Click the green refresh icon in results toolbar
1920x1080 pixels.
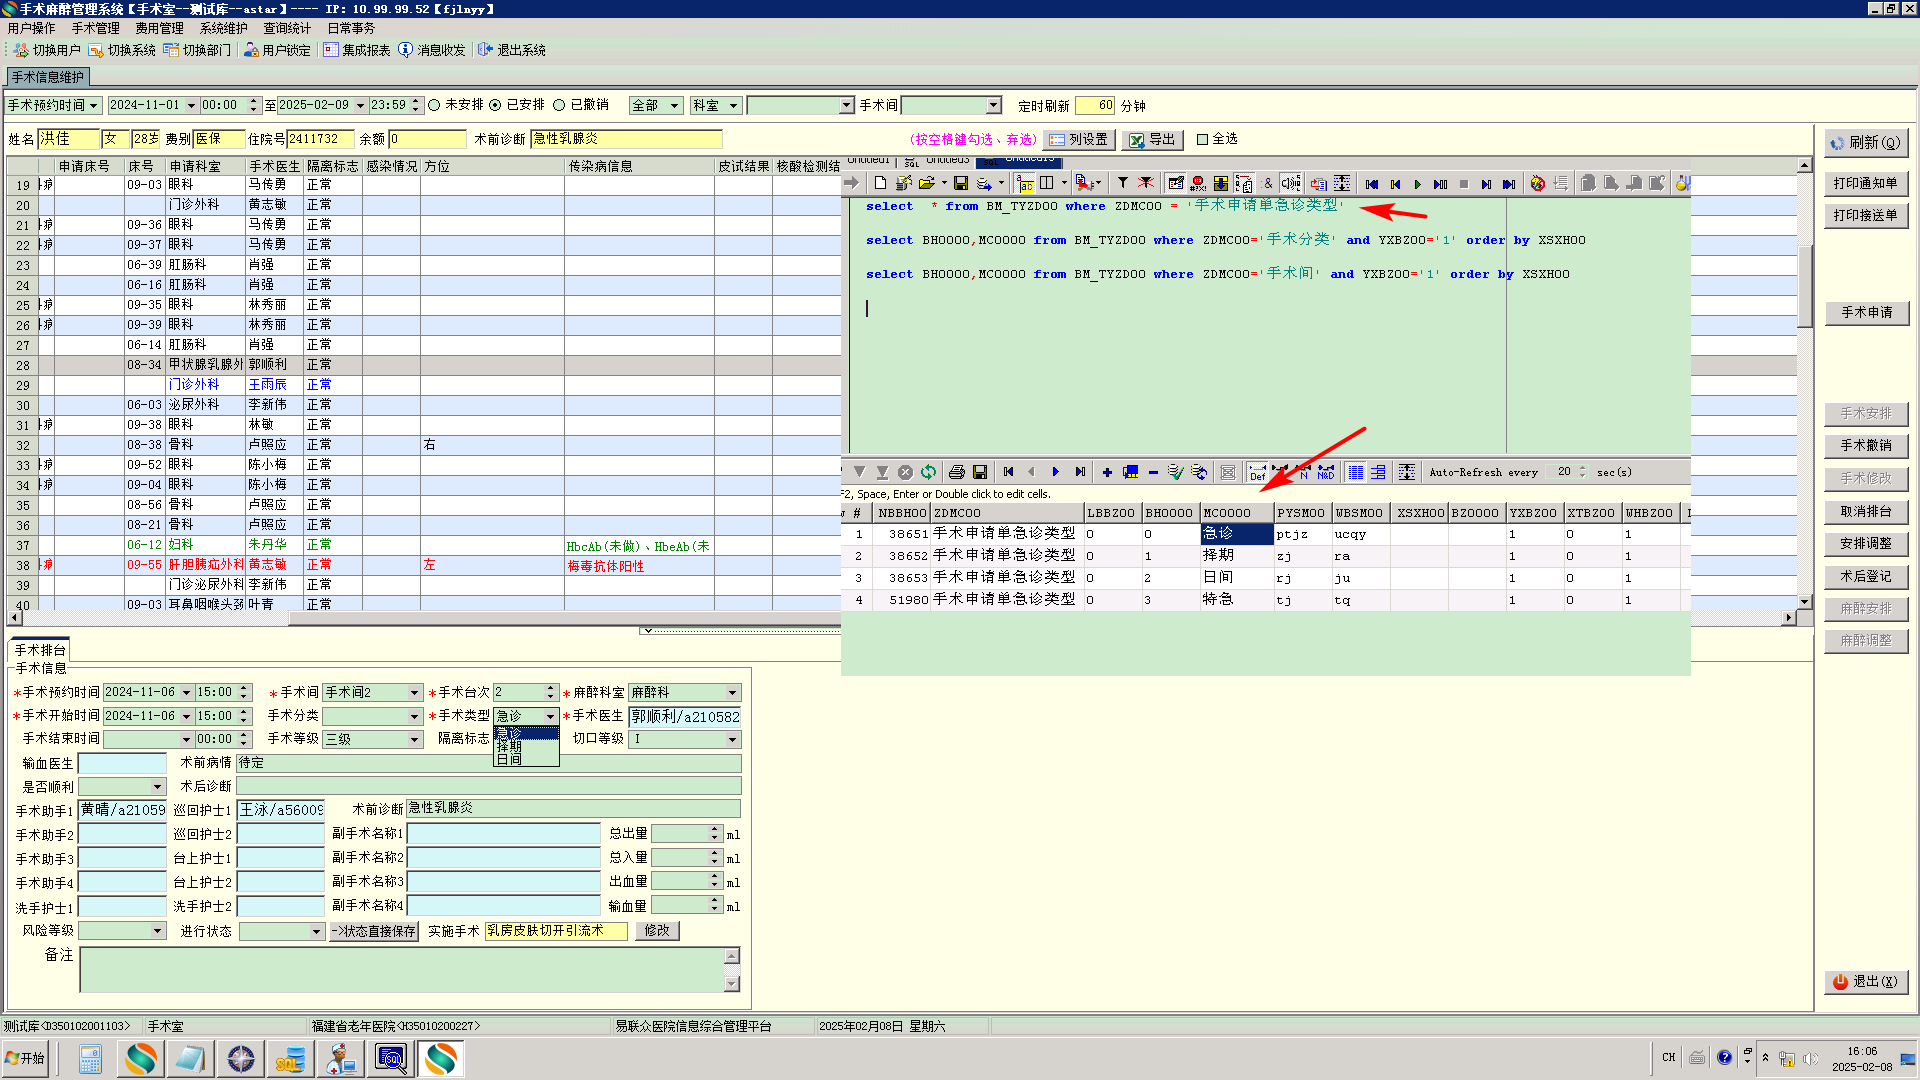pos(929,472)
